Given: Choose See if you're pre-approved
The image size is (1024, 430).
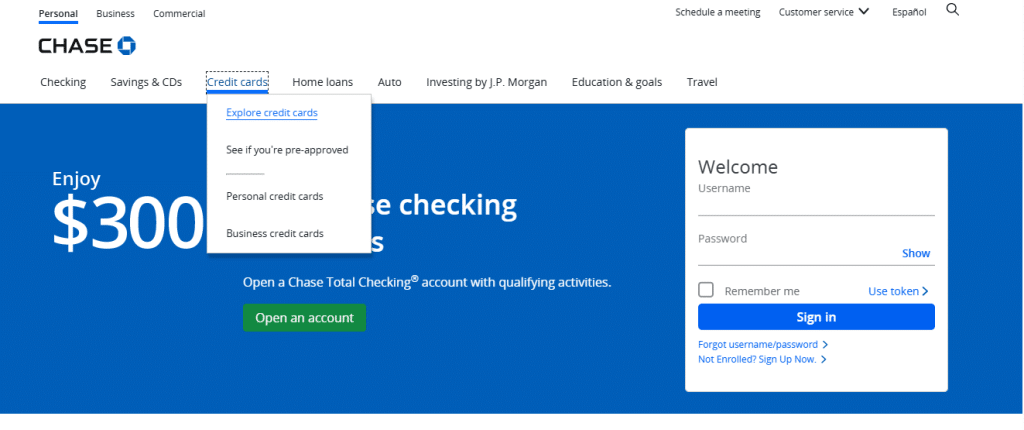Looking at the screenshot, I should point(287,150).
